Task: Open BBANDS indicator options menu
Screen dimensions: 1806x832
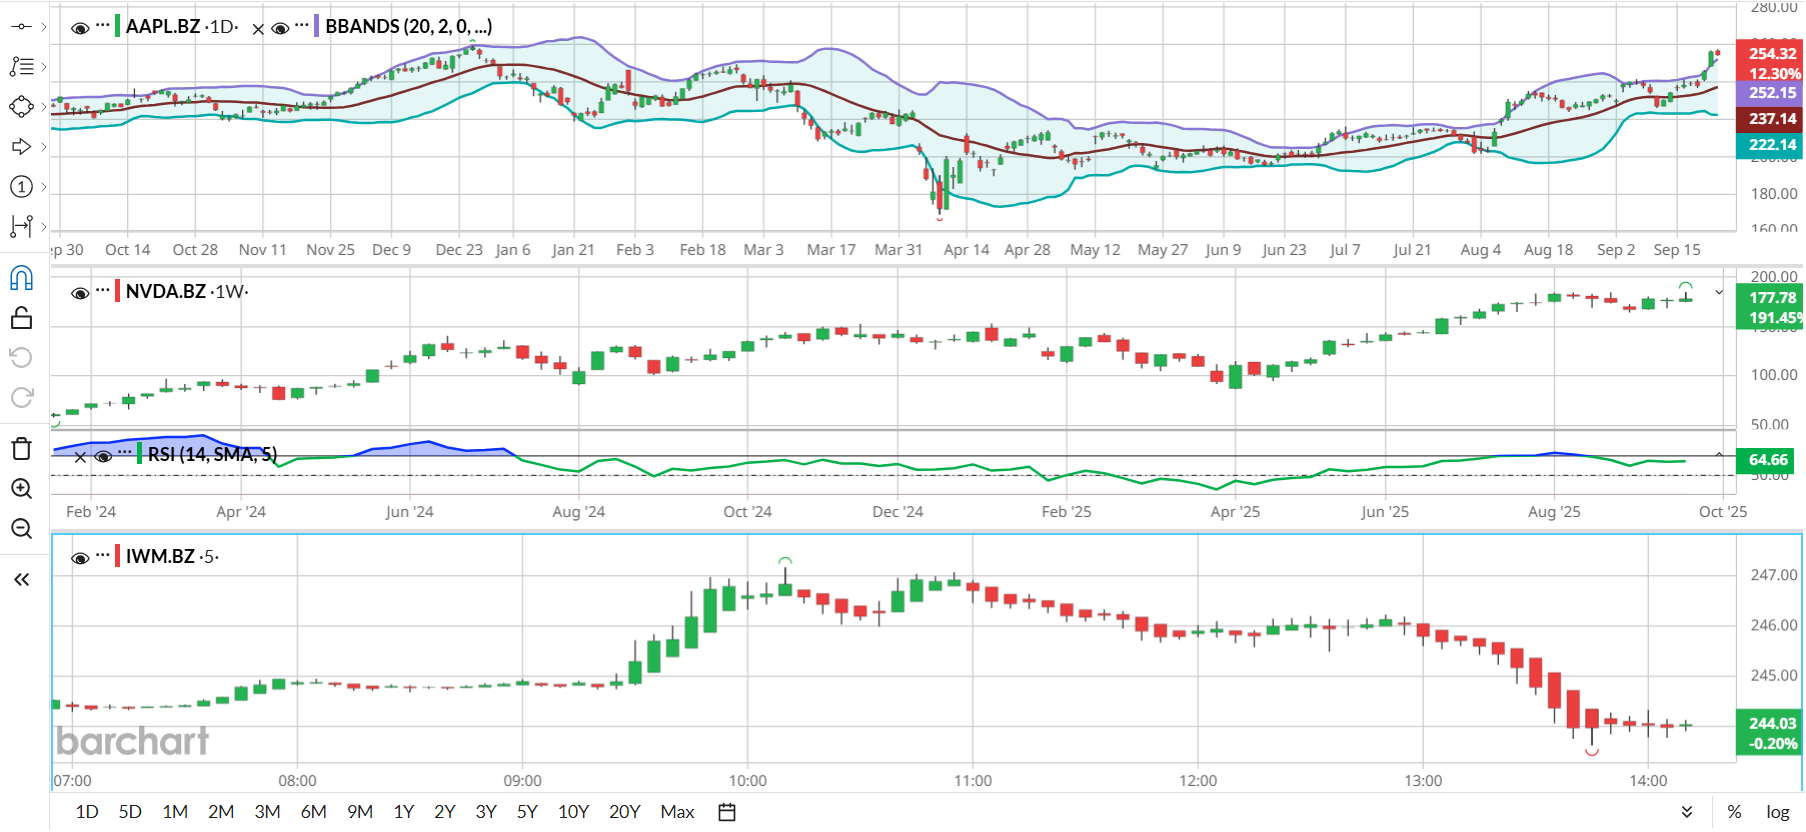Action: click(x=302, y=25)
